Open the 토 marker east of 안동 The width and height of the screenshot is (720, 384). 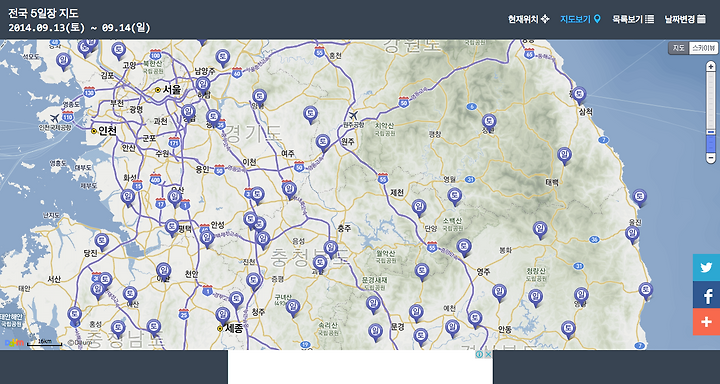(568, 329)
